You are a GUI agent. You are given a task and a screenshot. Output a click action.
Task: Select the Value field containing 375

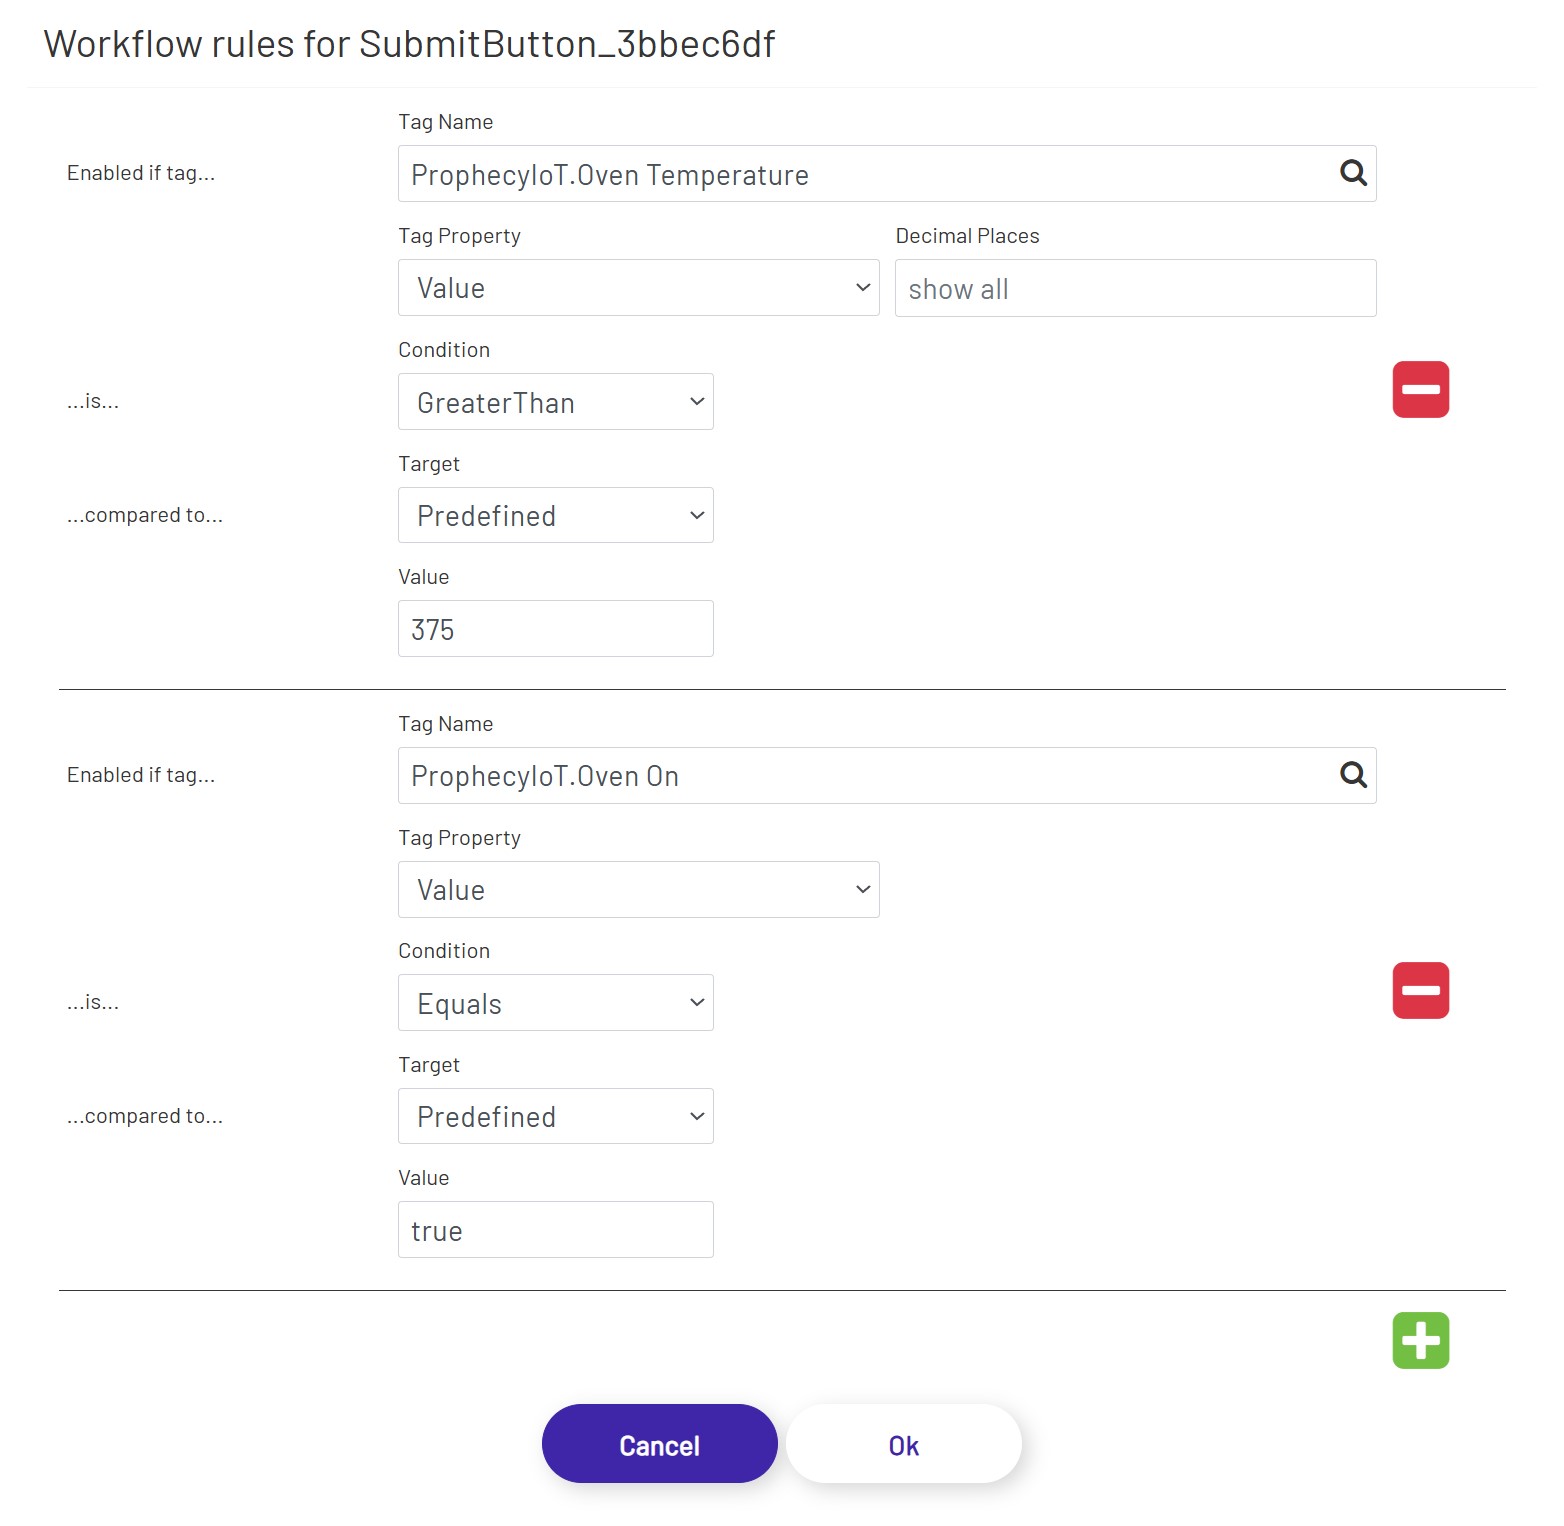(554, 628)
